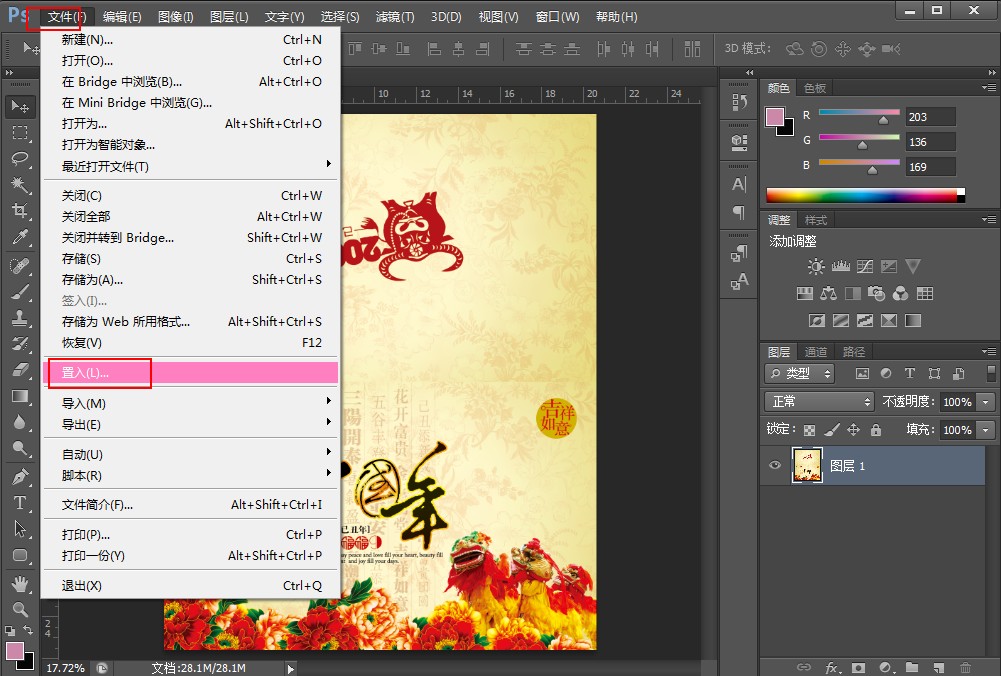Select the Zoom magnifier tool in toolbox
The height and width of the screenshot is (676, 1001).
[20, 610]
